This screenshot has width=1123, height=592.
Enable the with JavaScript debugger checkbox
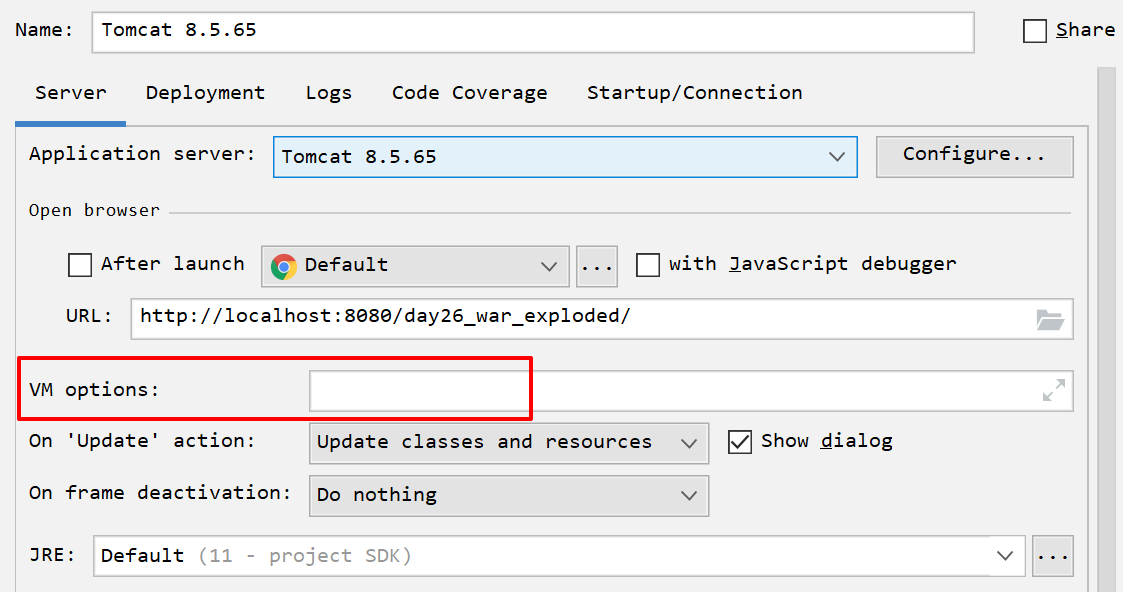(x=647, y=265)
